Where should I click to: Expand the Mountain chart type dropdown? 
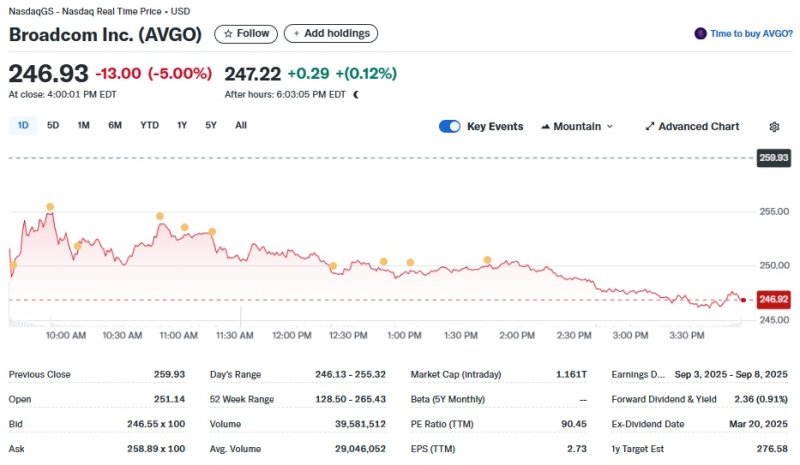tap(577, 127)
